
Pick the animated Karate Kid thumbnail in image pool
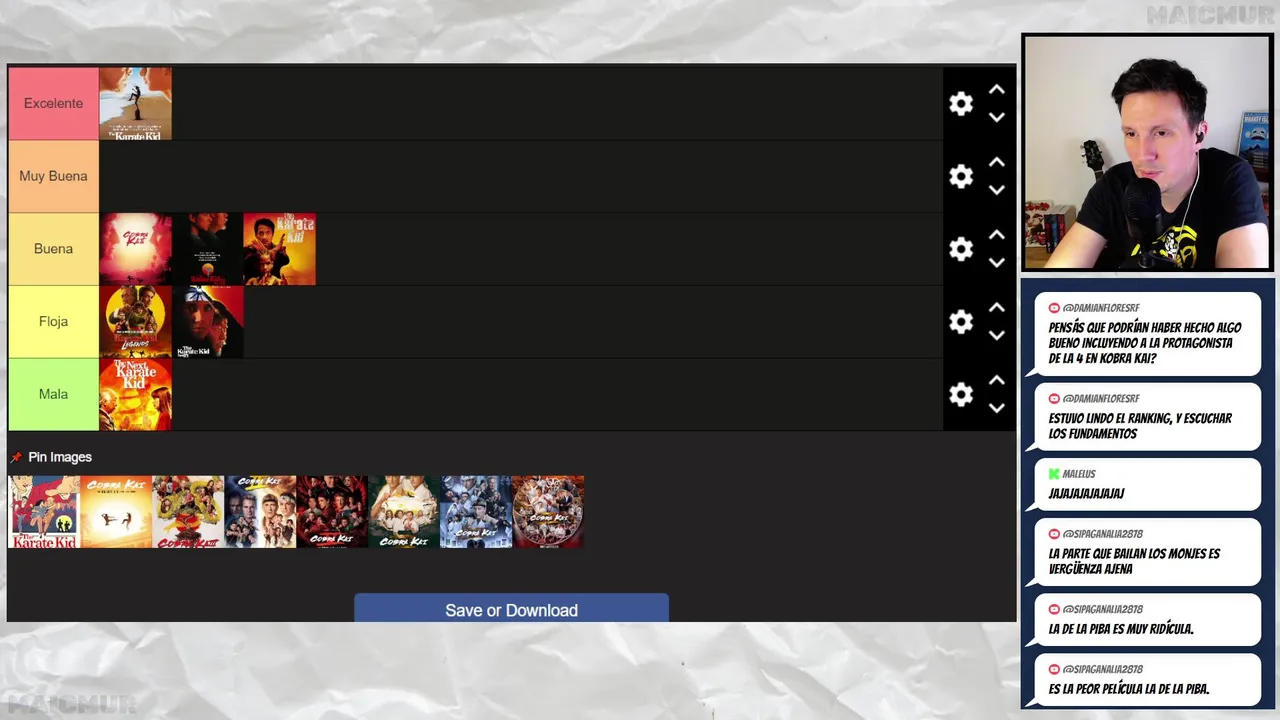coord(44,512)
